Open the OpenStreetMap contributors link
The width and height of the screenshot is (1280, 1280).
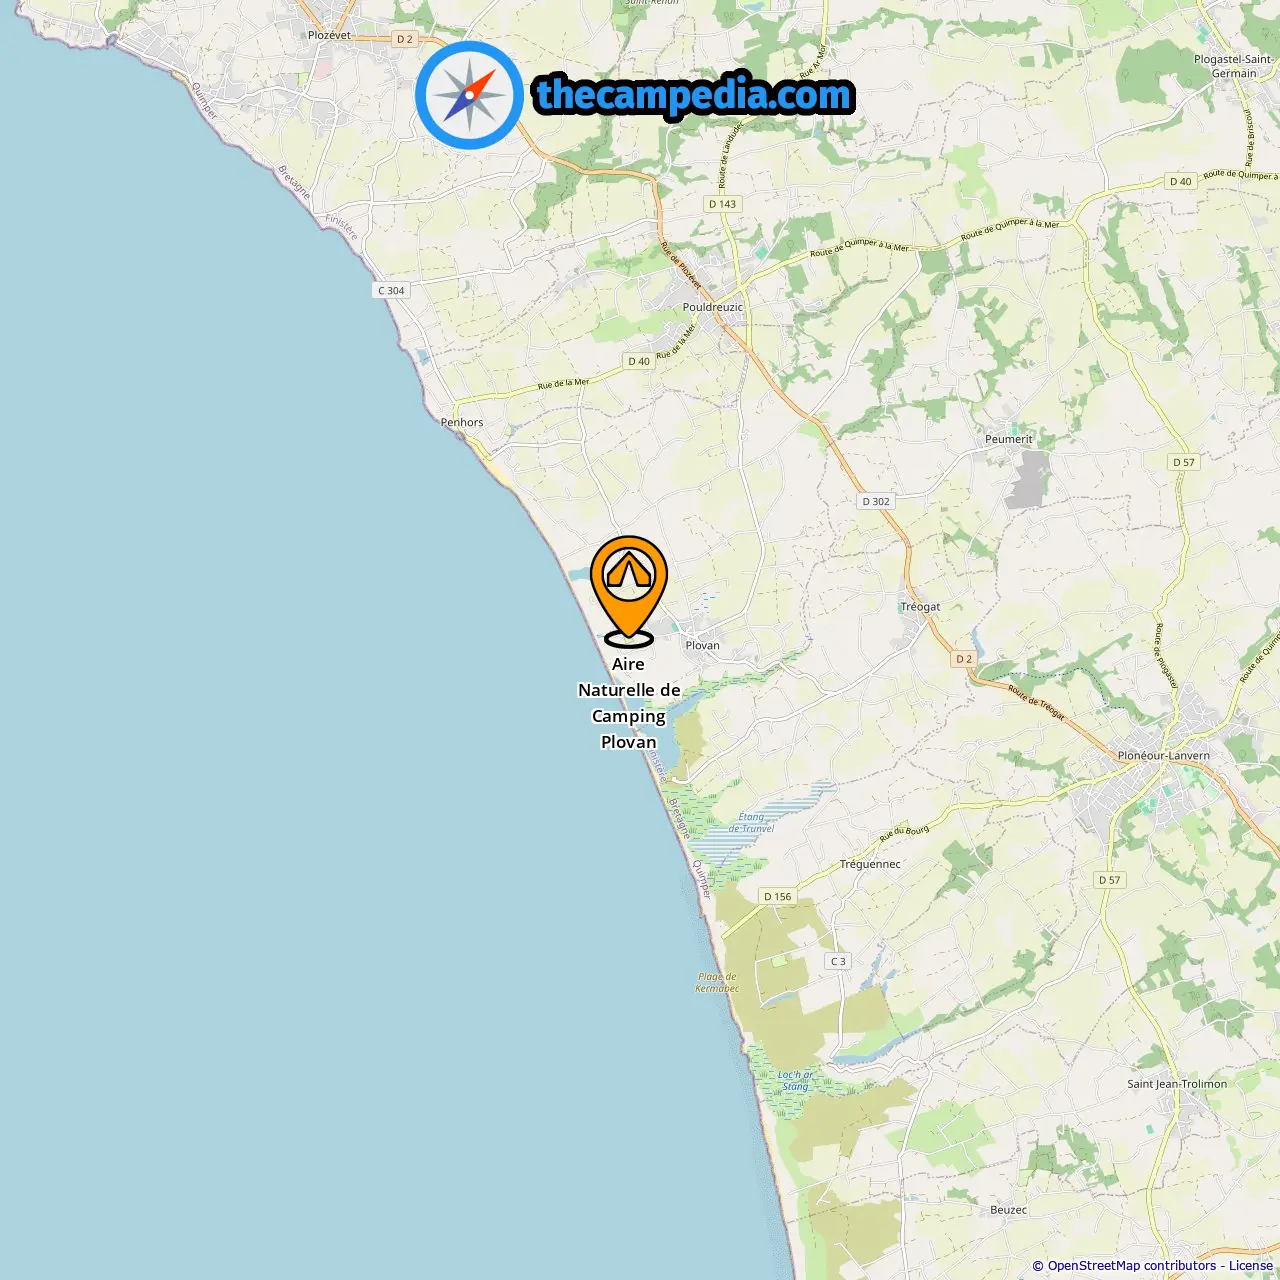tap(1132, 1266)
